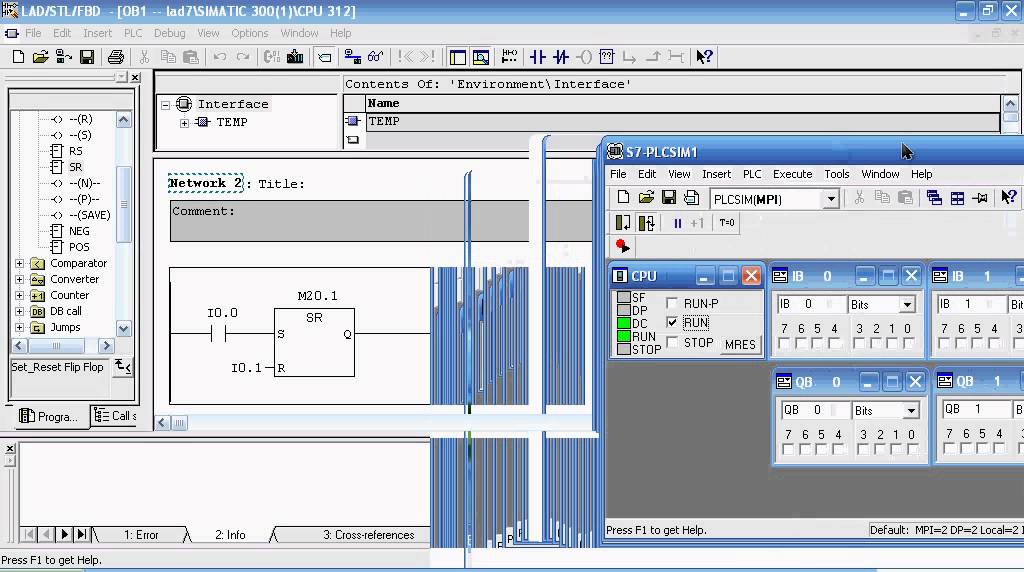This screenshot has width=1024, height=572.
Task: Insert output coil icon
Action: tap(584, 57)
